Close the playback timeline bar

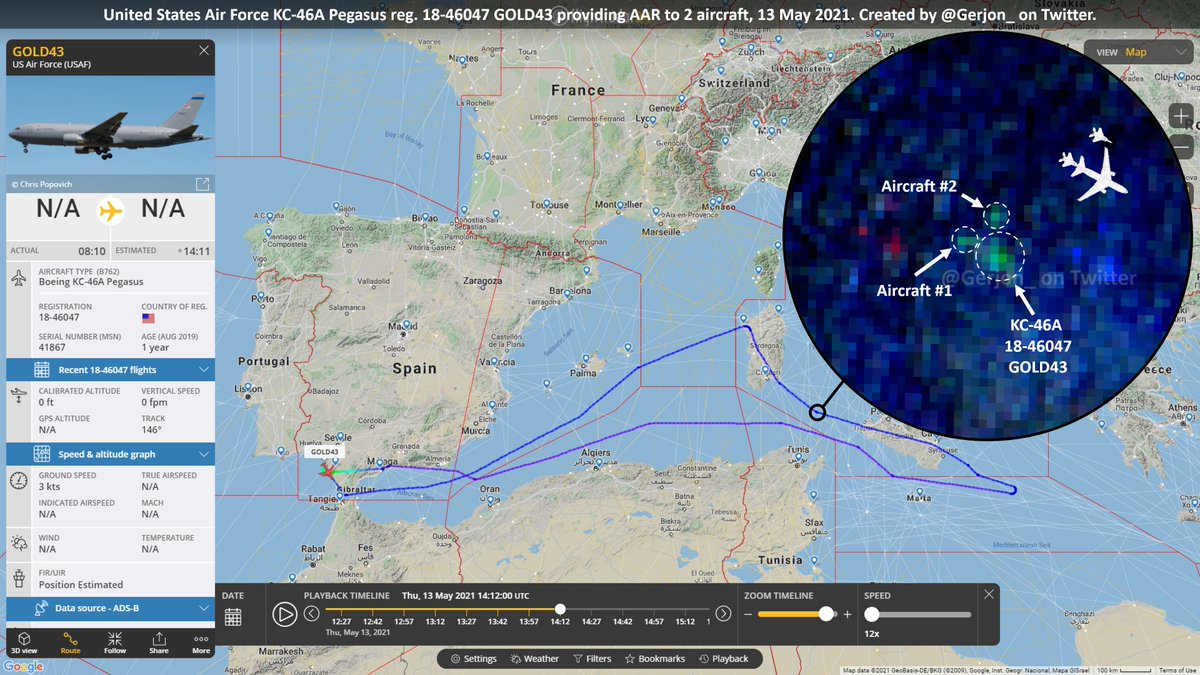pyautogui.click(x=989, y=594)
